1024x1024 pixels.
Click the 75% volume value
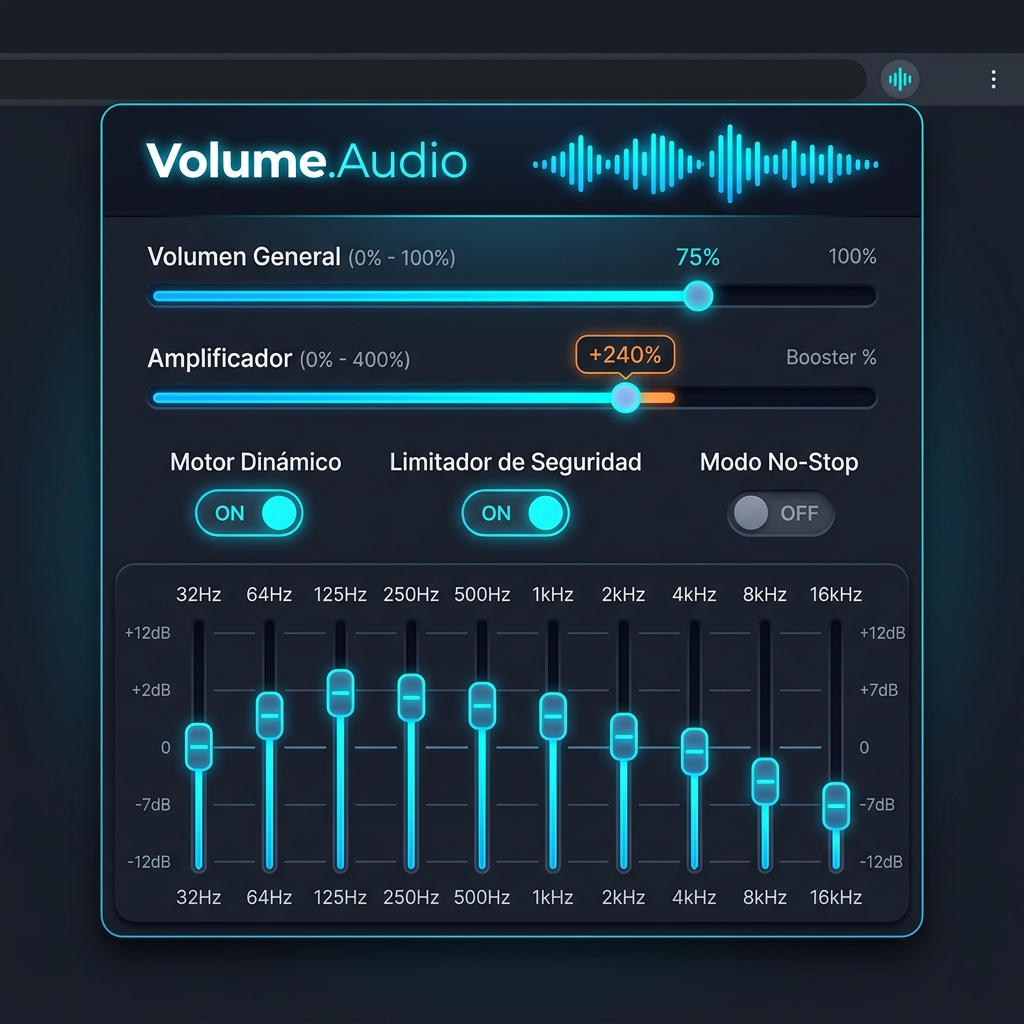point(697,257)
